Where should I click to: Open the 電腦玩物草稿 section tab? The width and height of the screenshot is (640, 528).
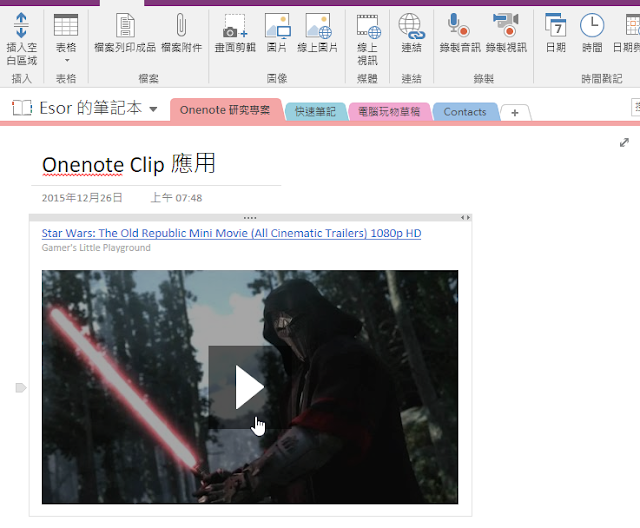389,111
